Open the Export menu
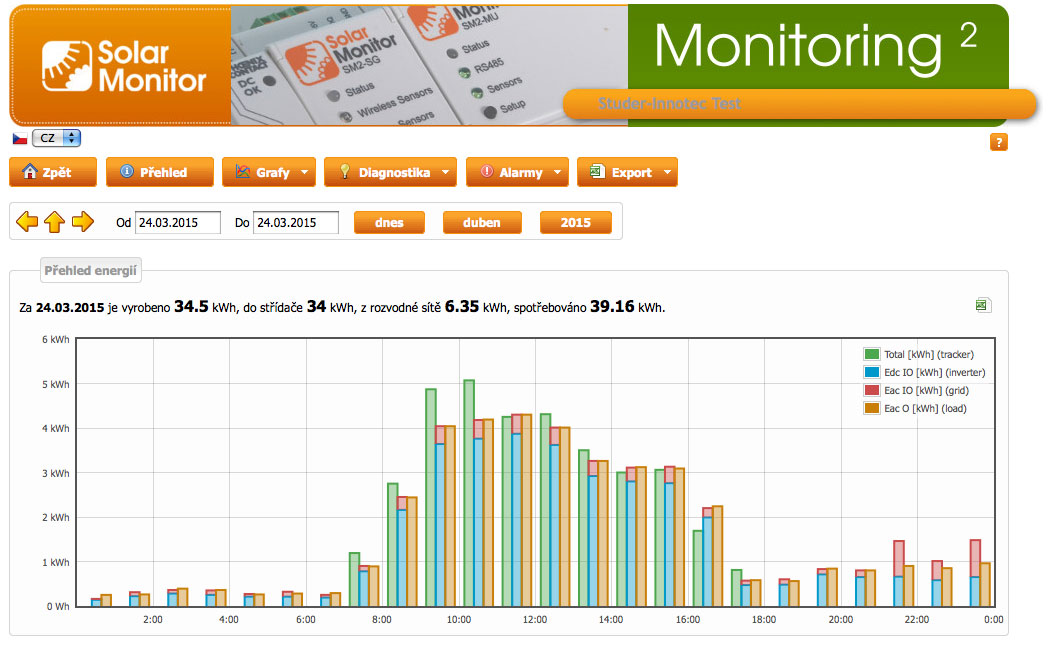The height and width of the screenshot is (646, 1051). click(627, 172)
